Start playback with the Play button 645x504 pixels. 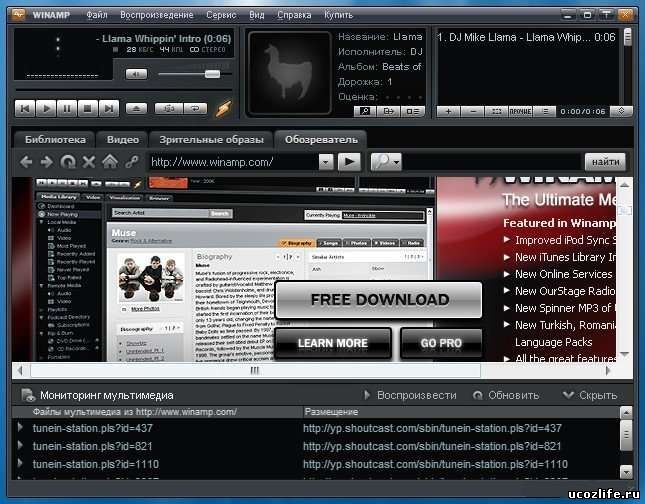tap(46, 109)
